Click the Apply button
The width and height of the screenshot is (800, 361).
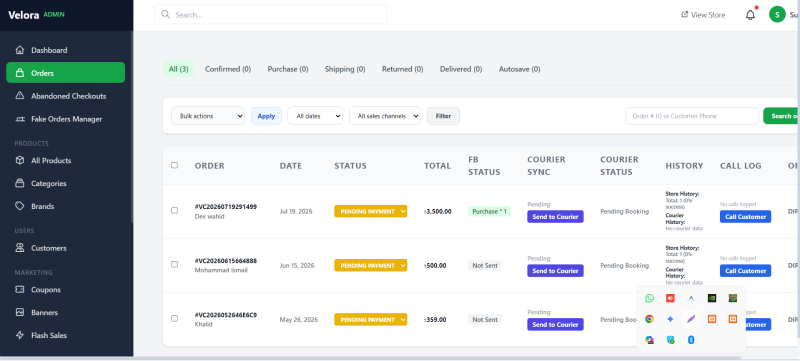point(266,116)
